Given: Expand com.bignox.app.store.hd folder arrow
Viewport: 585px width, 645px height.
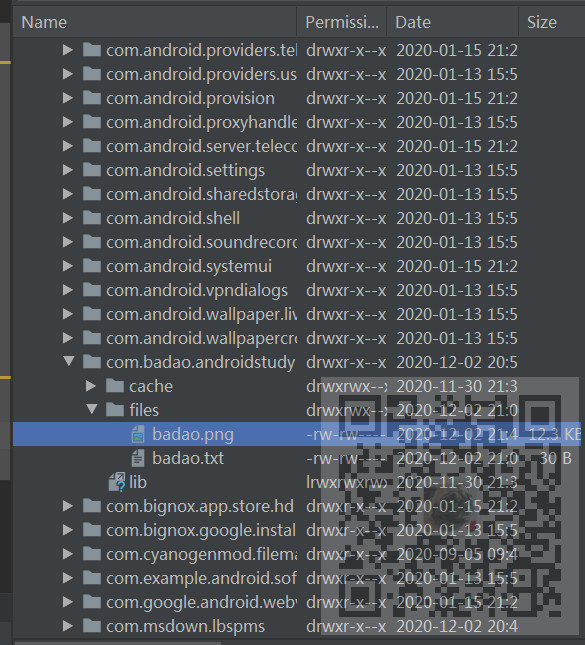Looking at the screenshot, I should coord(68,506).
